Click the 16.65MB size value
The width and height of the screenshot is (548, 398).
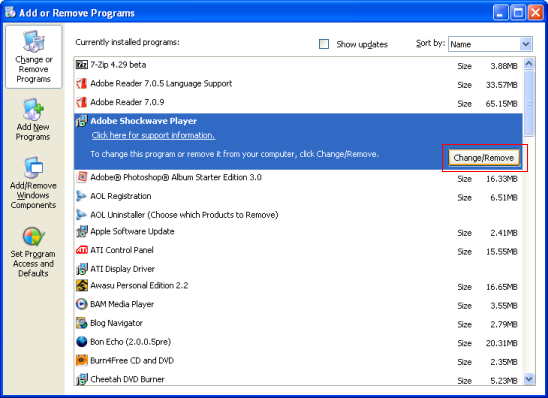click(x=502, y=287)
